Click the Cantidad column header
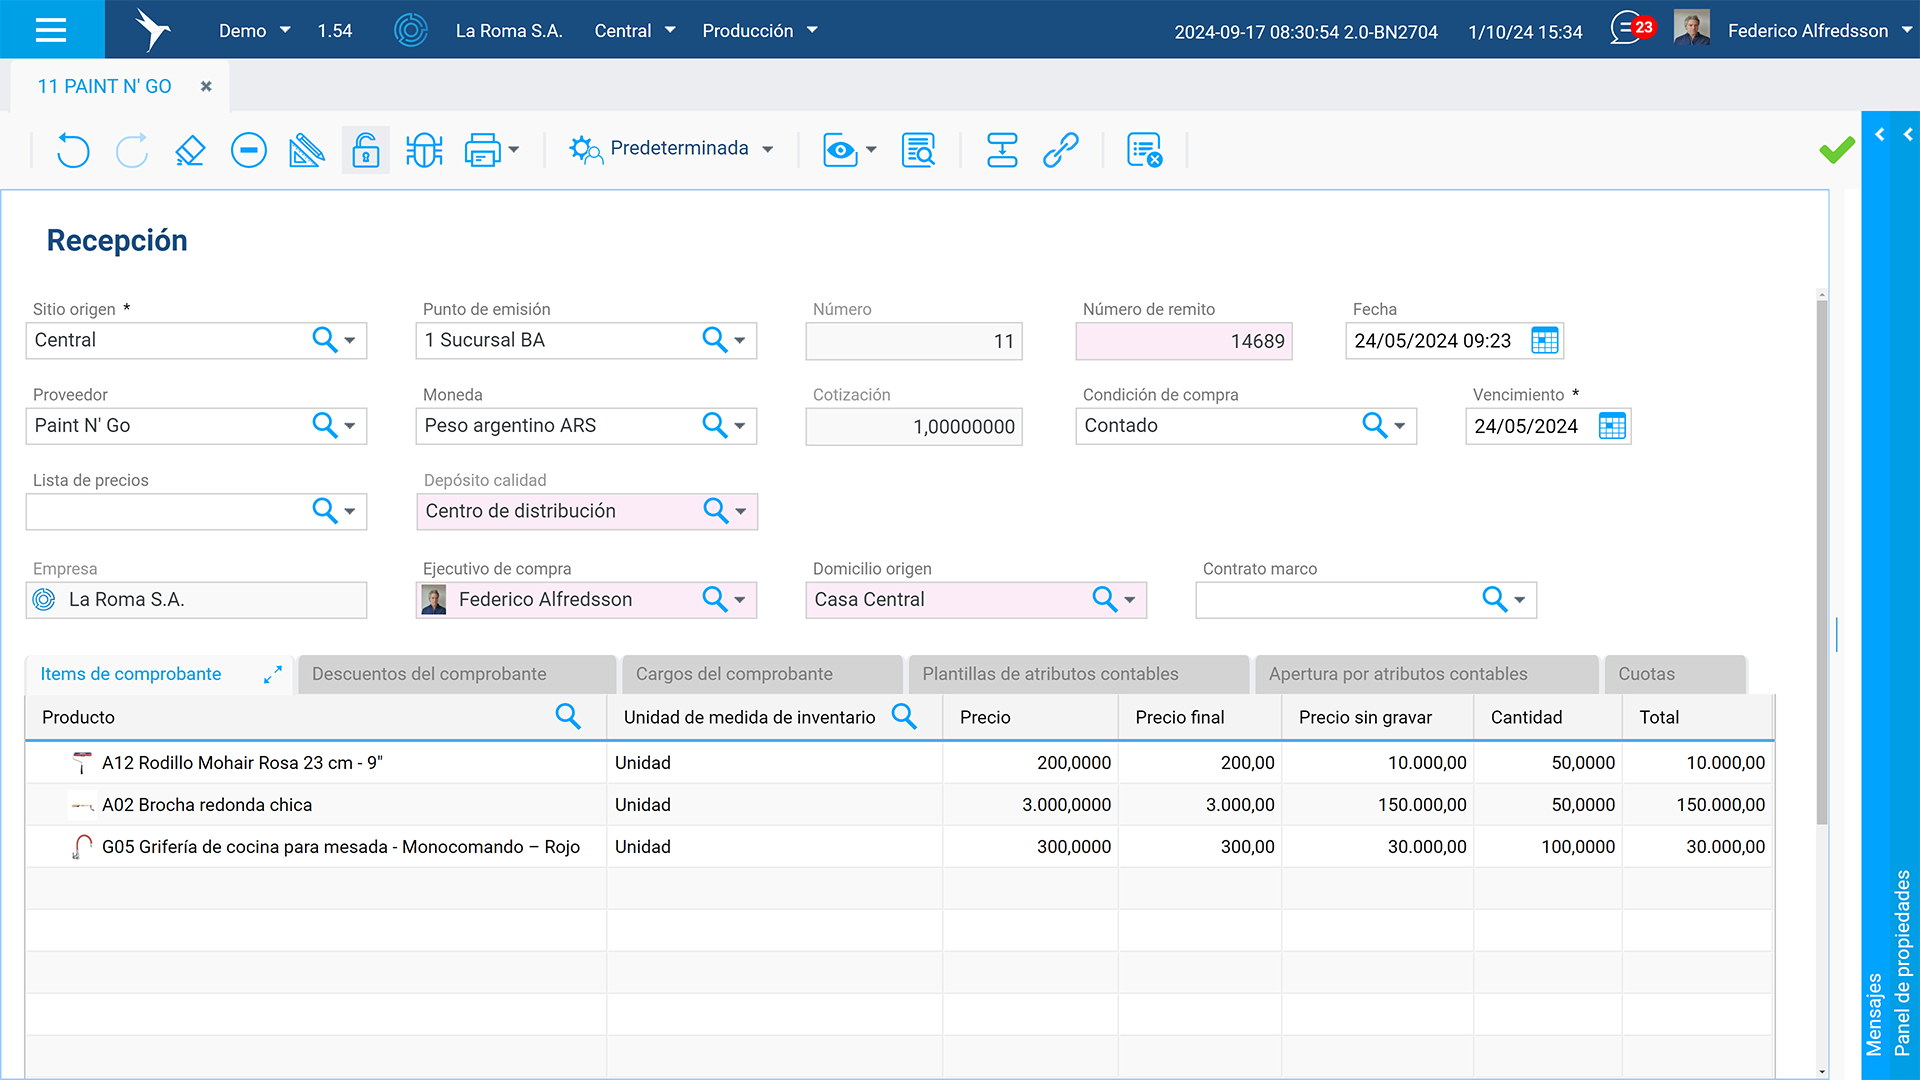The height and width of the screenshot is (1080, 1920). 1547,717
